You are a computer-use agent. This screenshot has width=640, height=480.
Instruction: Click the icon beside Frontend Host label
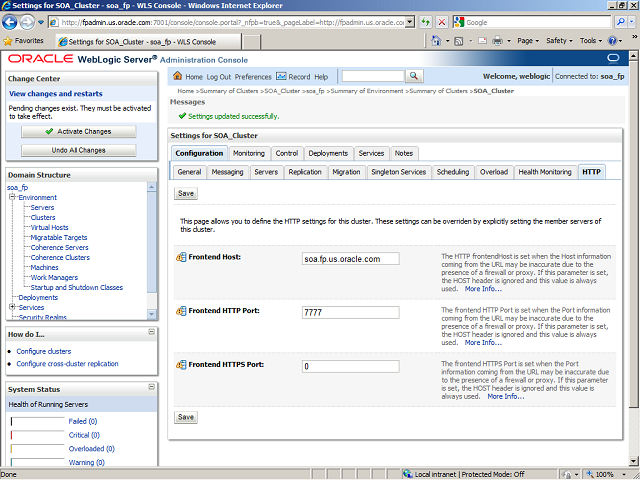point(181,258)
